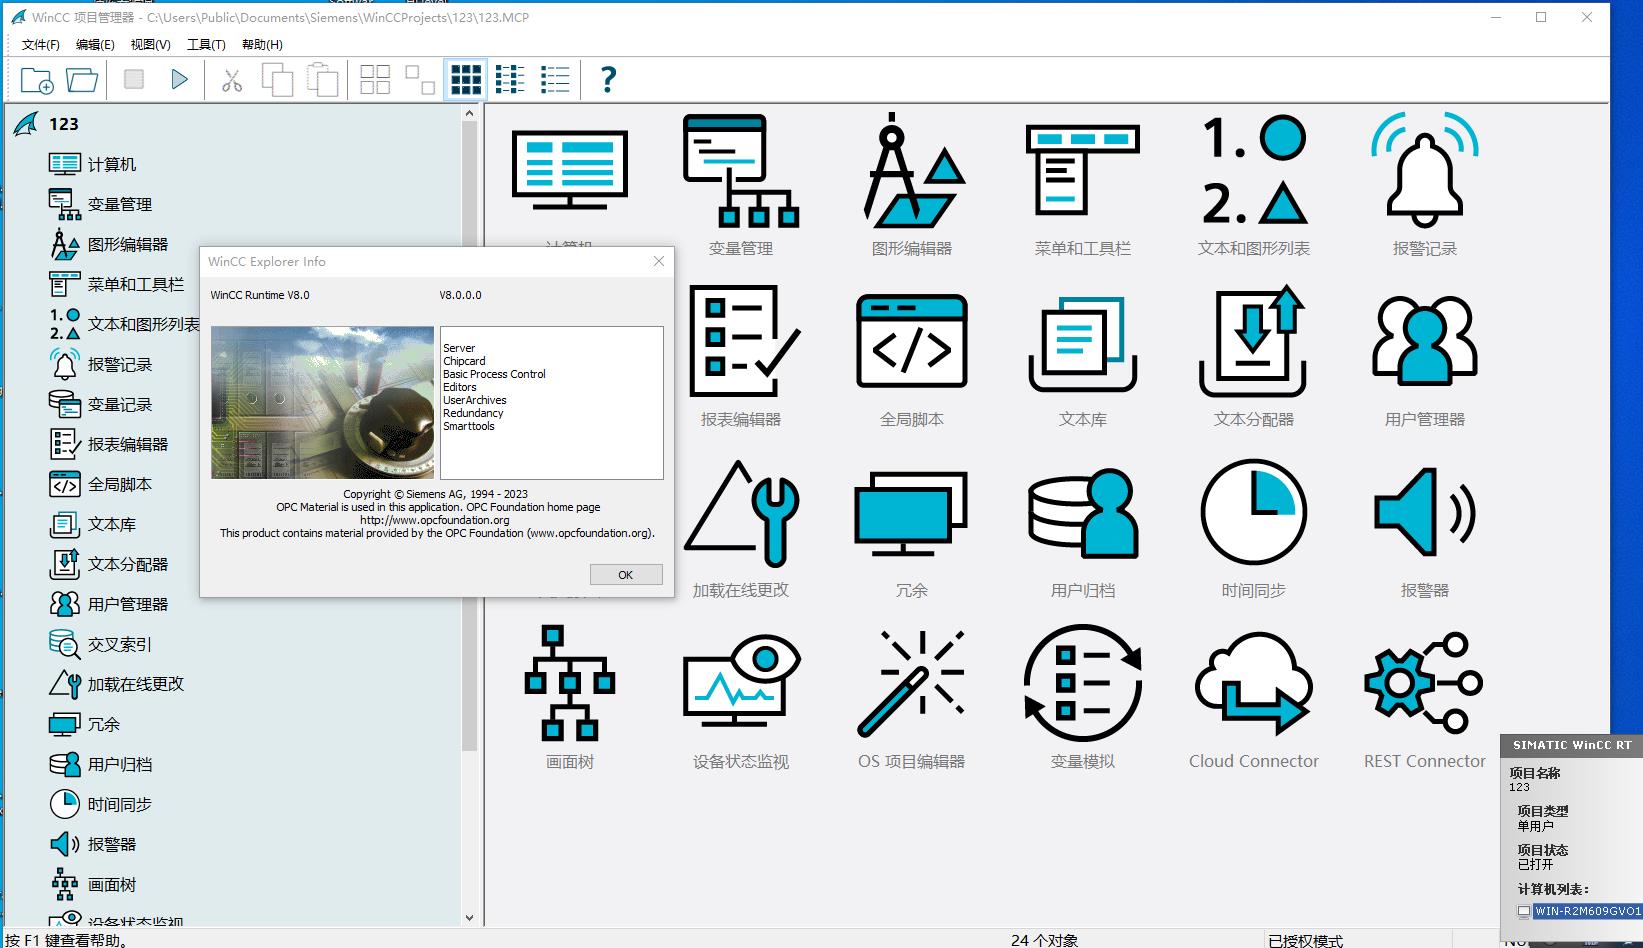The width and height of the screenshot is (1643, 948).
Task: Select project root 123 in tree
Action: pyautogui.click(x=63, y=124)
